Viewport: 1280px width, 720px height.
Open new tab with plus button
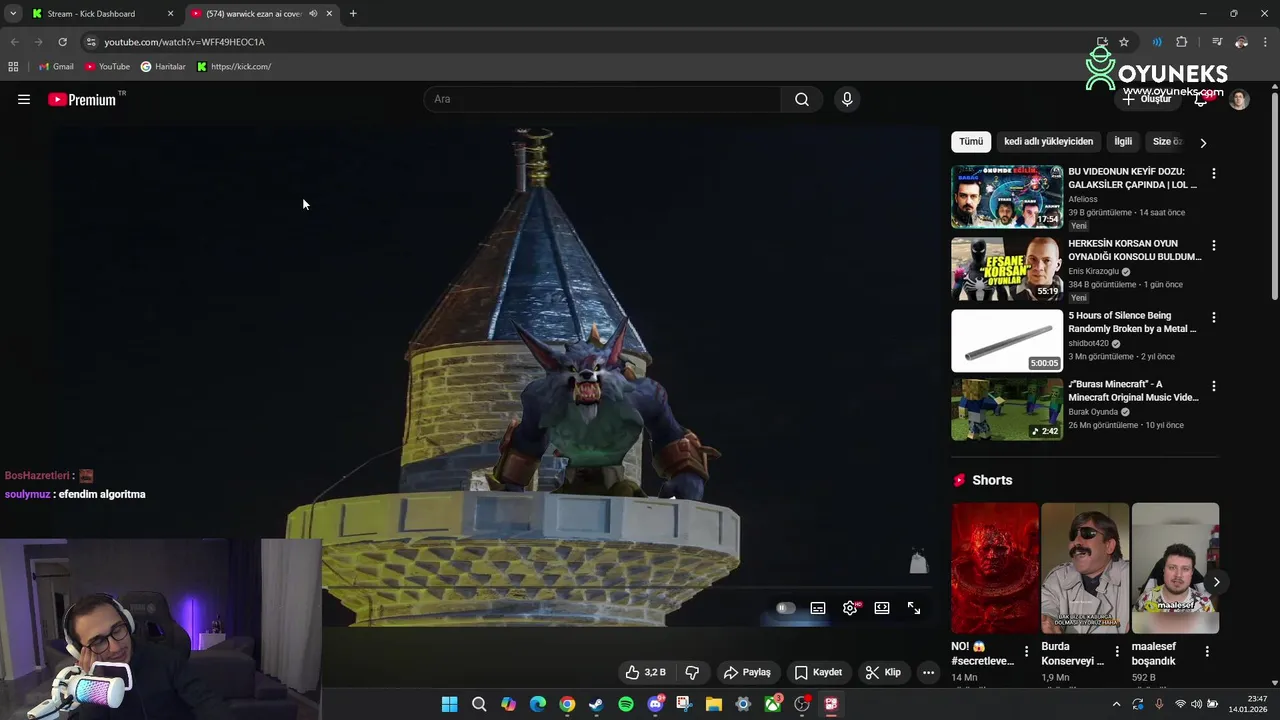click(x=353, y=14)
